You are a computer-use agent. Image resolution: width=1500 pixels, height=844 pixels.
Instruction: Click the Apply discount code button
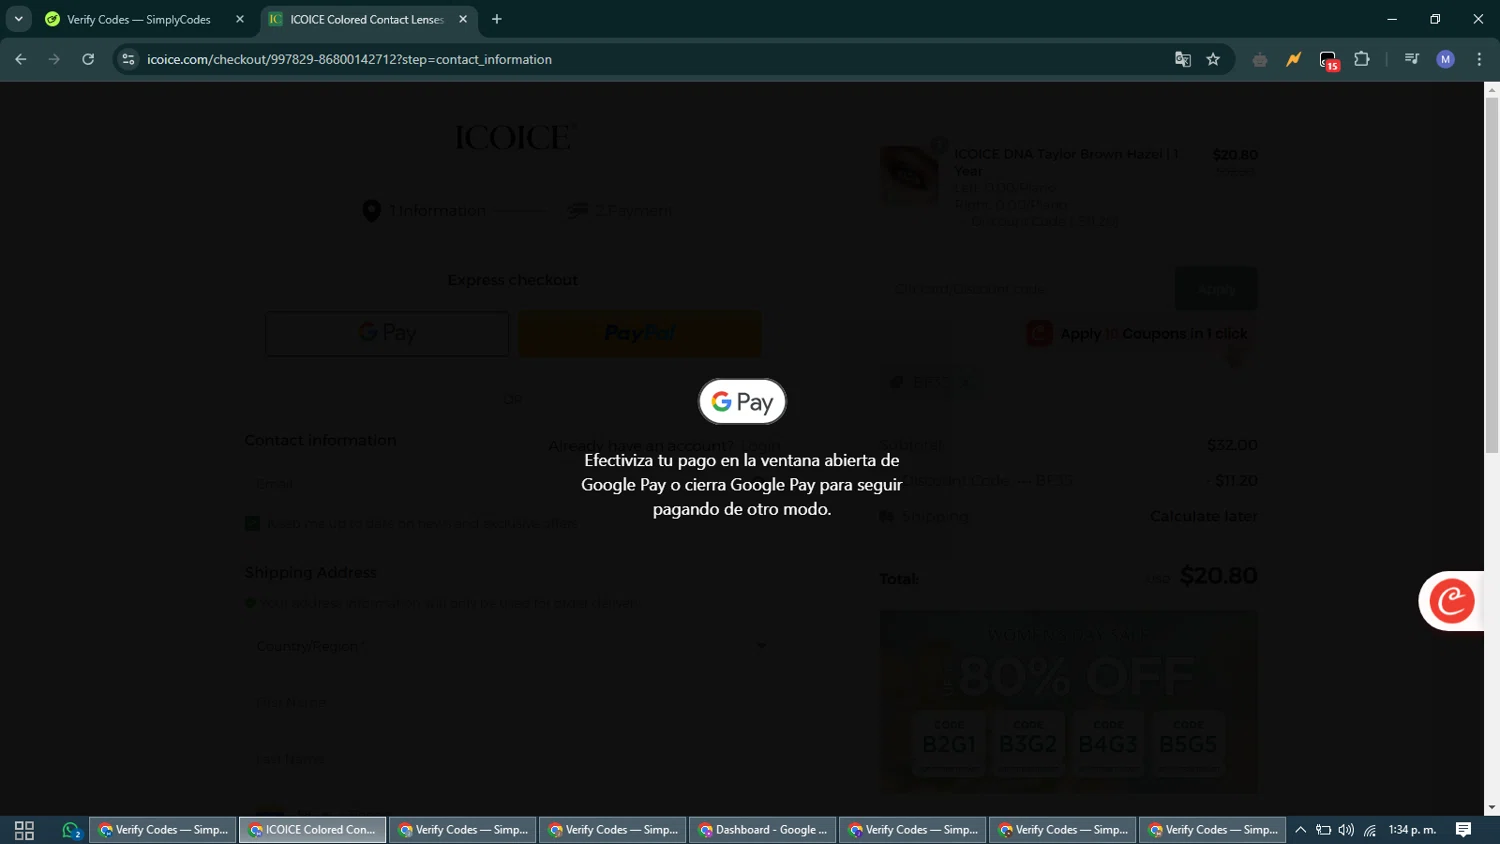(x=1216, y=289)
